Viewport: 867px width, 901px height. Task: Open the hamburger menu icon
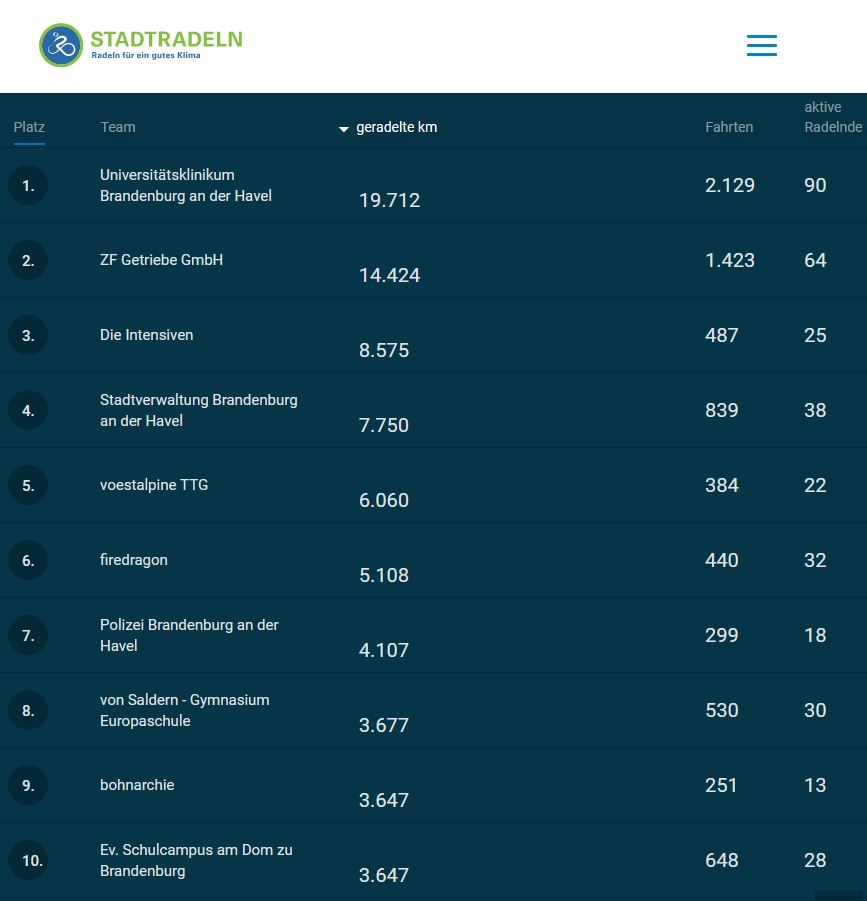pos(761,46)
